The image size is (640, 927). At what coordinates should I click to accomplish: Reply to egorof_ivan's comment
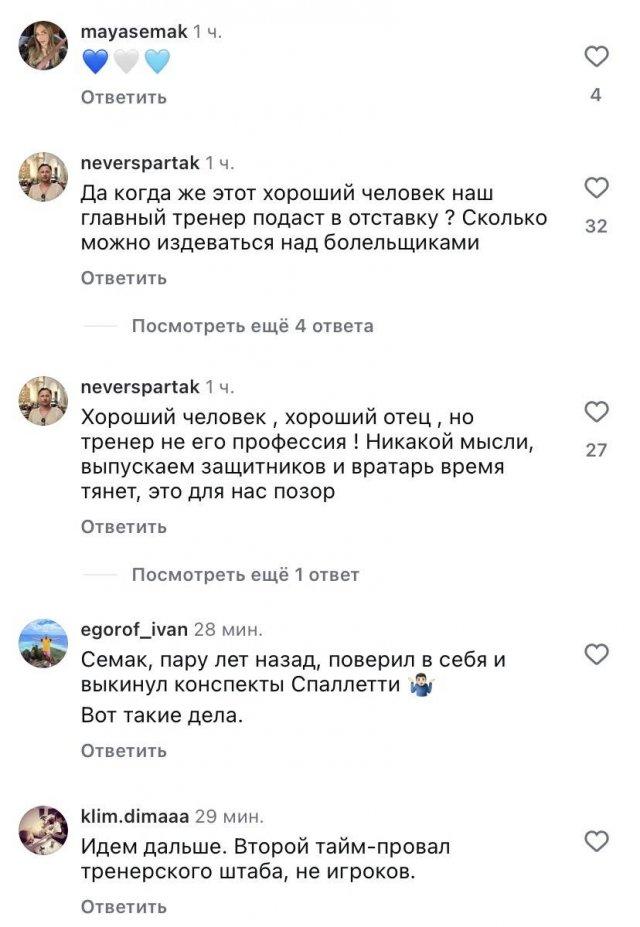tap(123, 750)
